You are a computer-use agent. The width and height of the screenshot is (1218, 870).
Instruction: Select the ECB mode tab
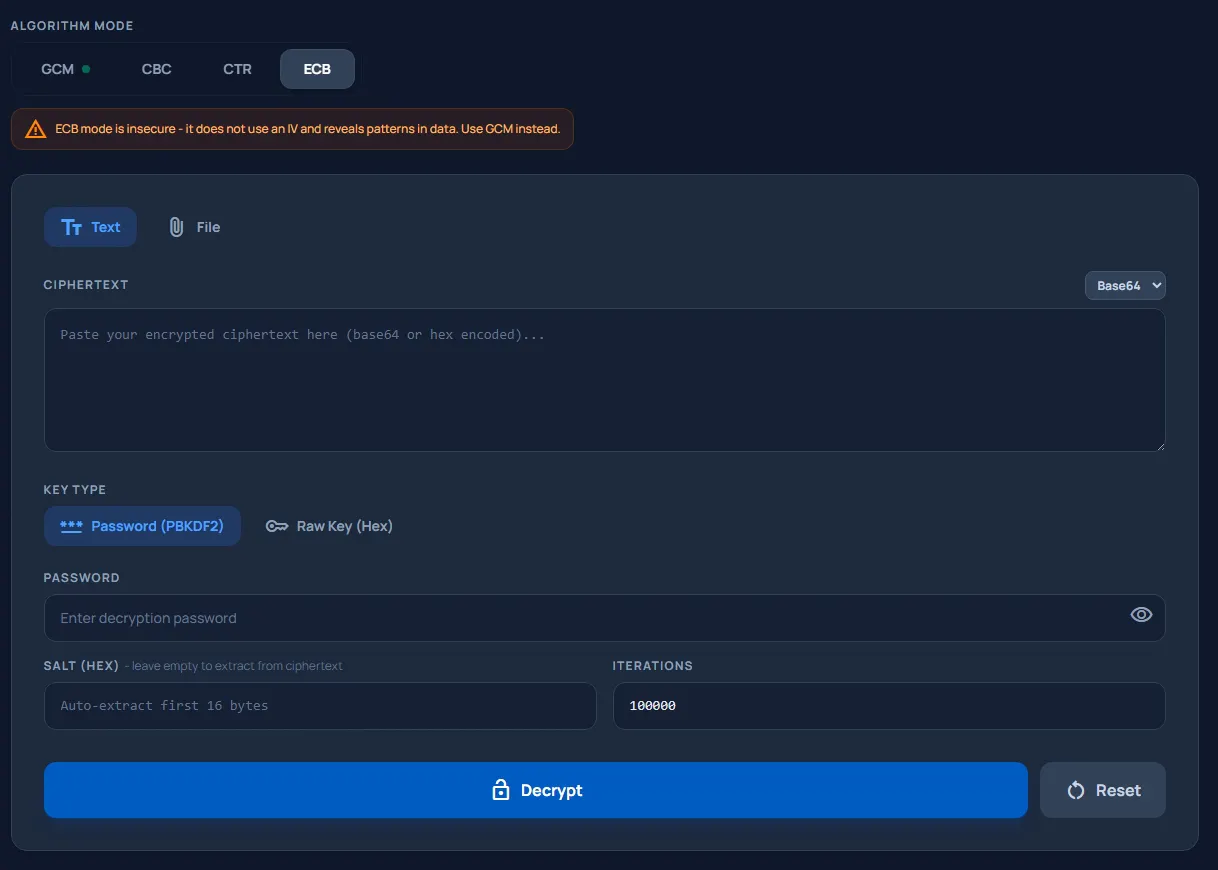coord(317,69)
